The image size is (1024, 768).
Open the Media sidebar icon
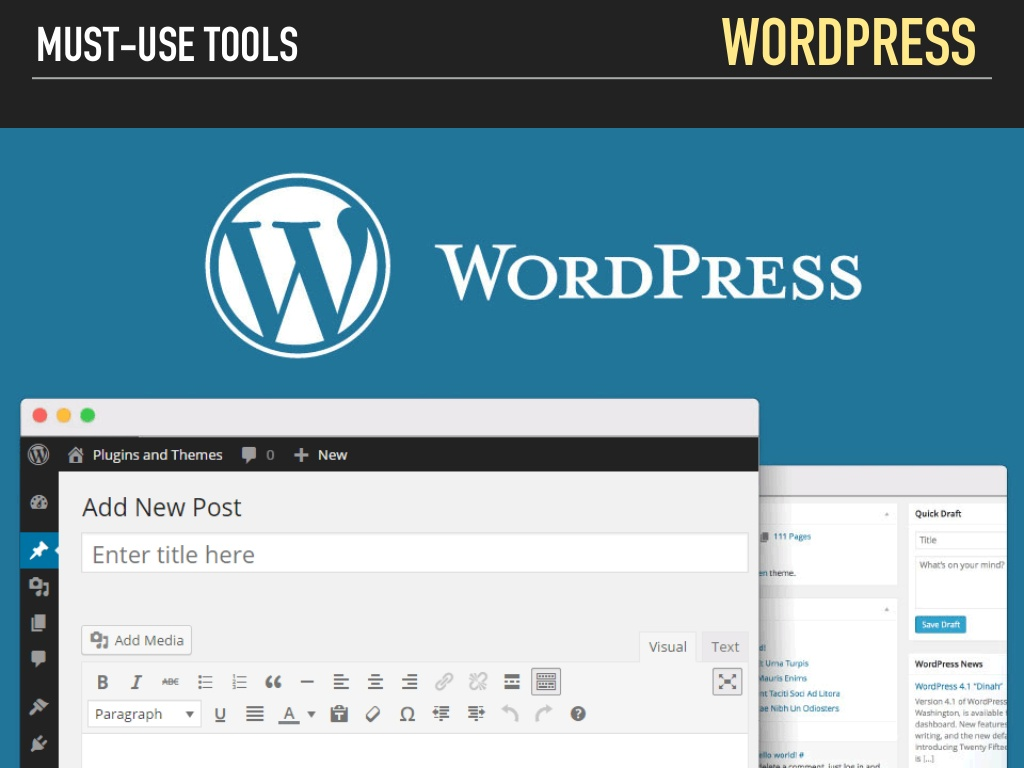point(39,586)
